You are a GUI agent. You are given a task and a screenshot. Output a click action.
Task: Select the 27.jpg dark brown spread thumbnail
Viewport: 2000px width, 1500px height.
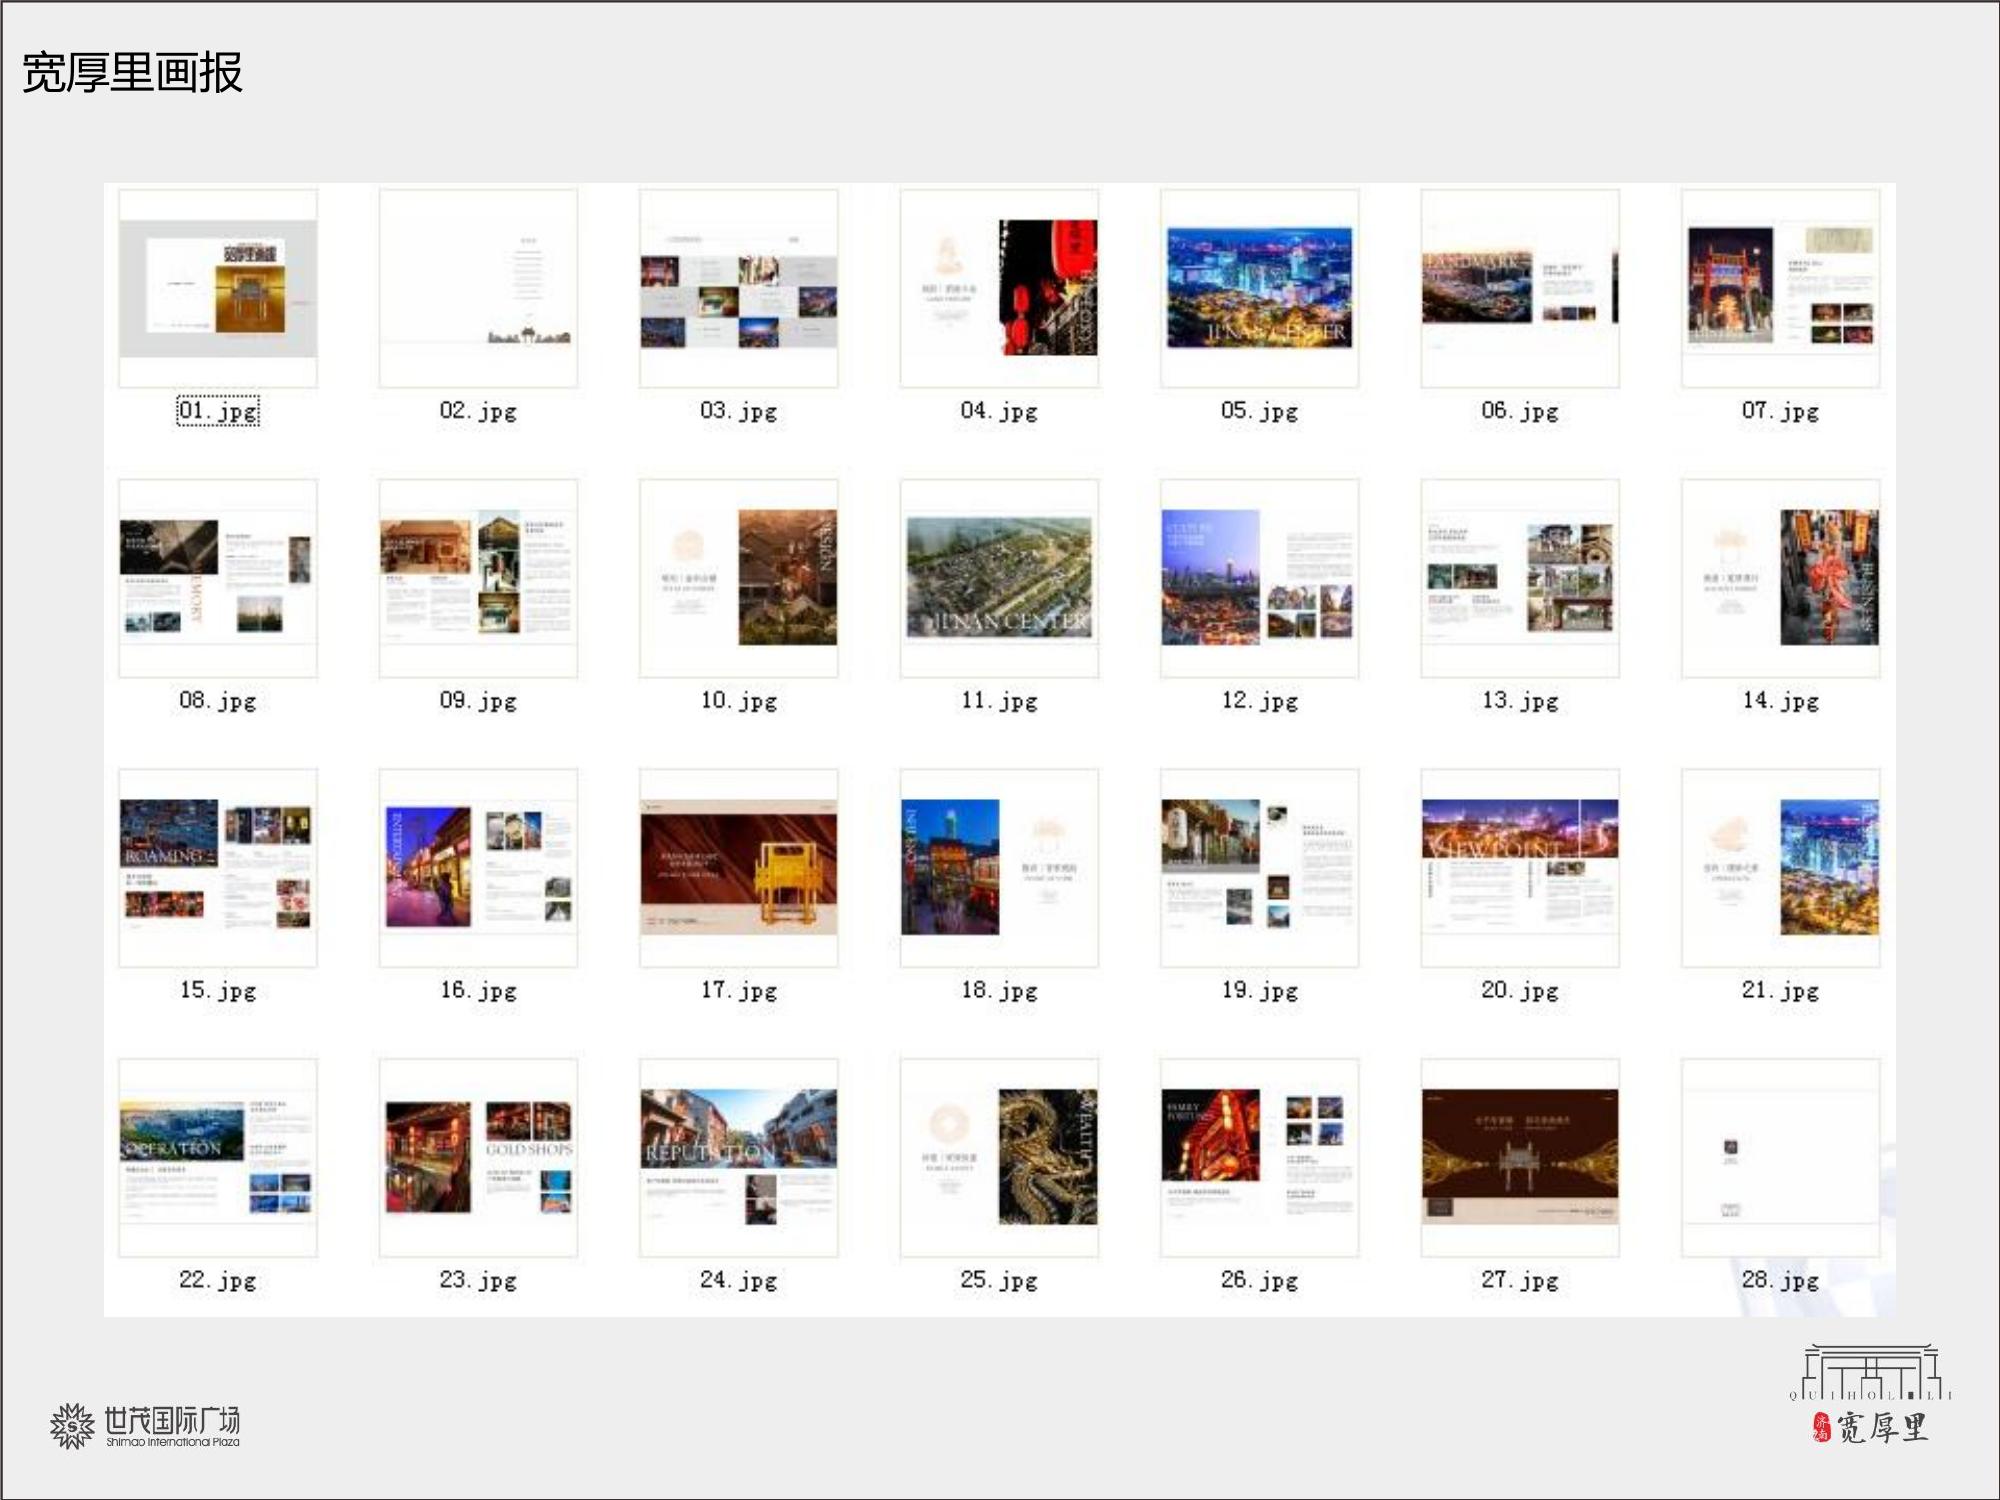1519,1157
